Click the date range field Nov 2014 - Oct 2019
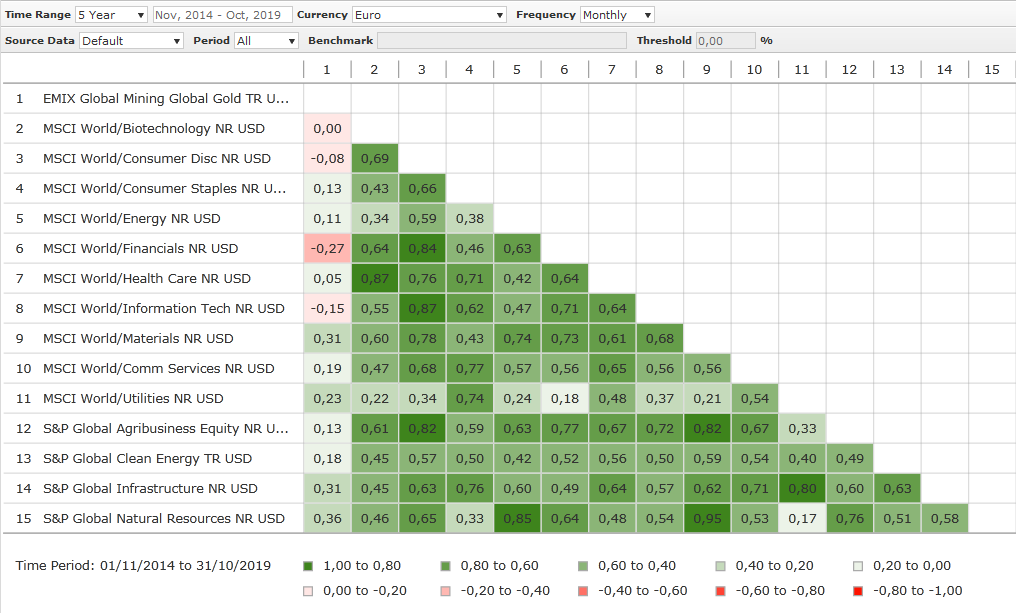The width and height of the screenshot is (1016, 613). point(222,15)
